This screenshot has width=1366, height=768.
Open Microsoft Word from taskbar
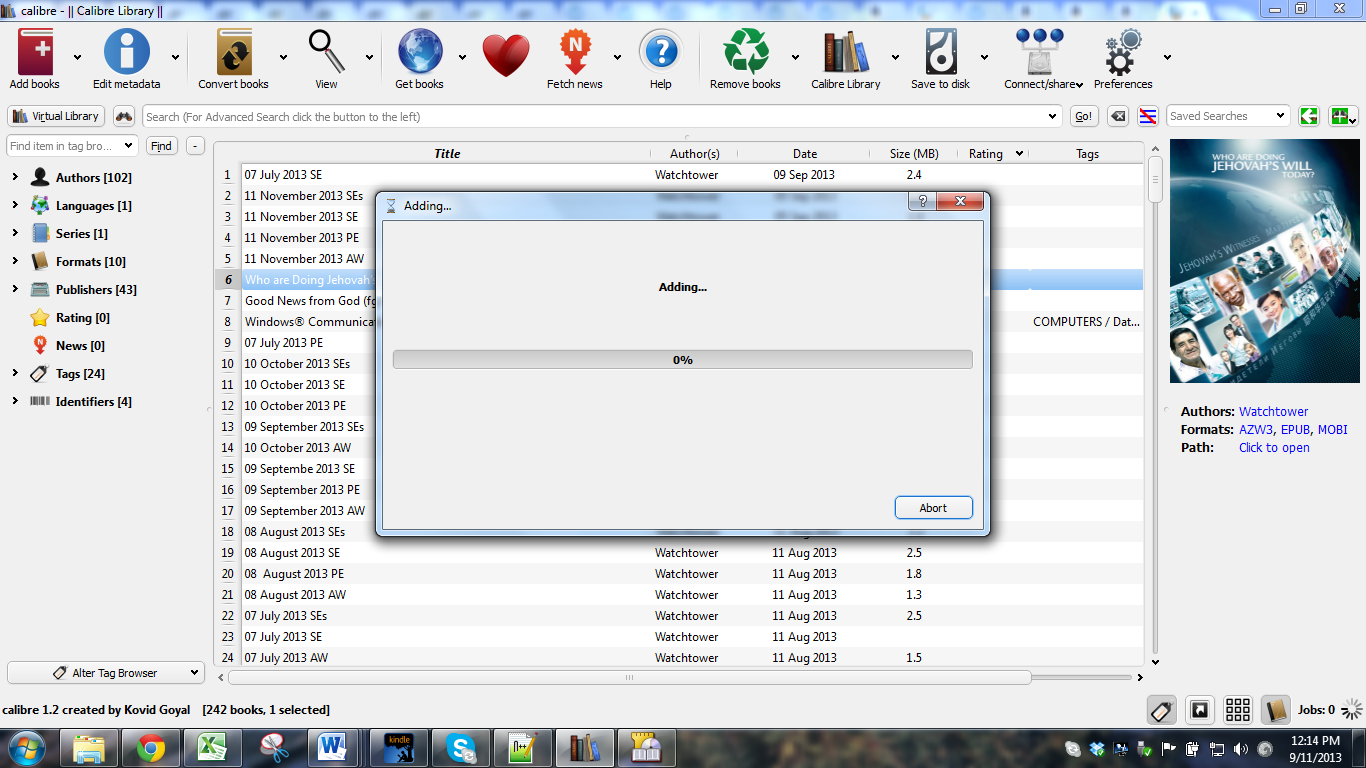[331, 747]
